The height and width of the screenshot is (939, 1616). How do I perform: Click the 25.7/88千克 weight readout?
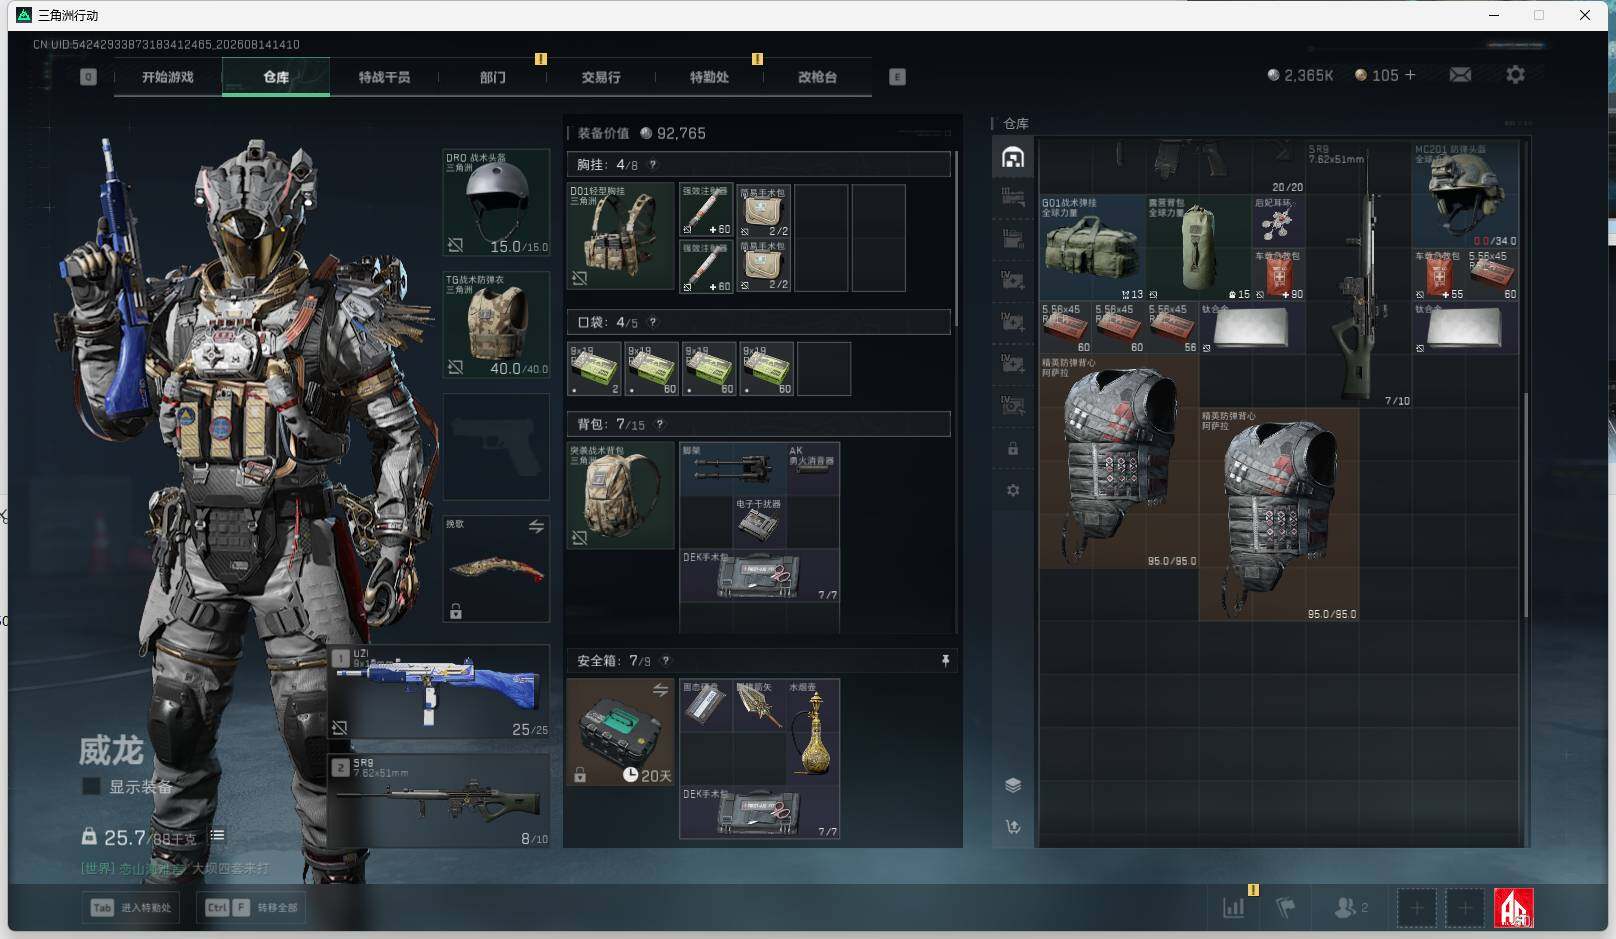click(x=139, y=837)
